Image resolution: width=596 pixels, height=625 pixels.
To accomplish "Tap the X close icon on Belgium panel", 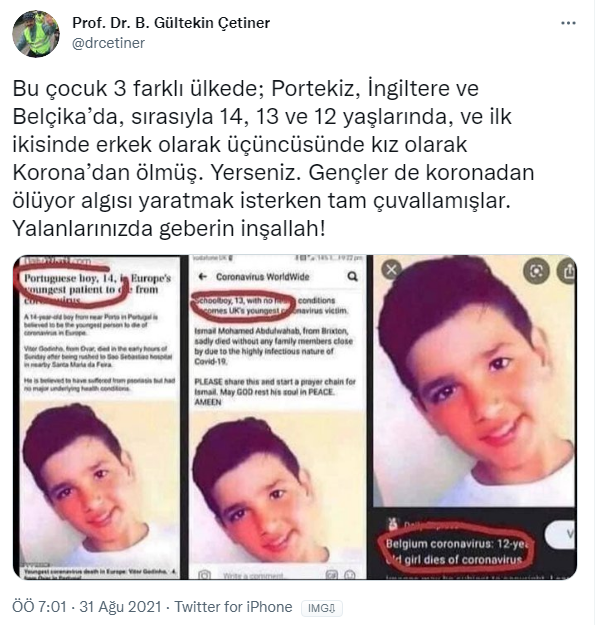I will coord(391,269).
